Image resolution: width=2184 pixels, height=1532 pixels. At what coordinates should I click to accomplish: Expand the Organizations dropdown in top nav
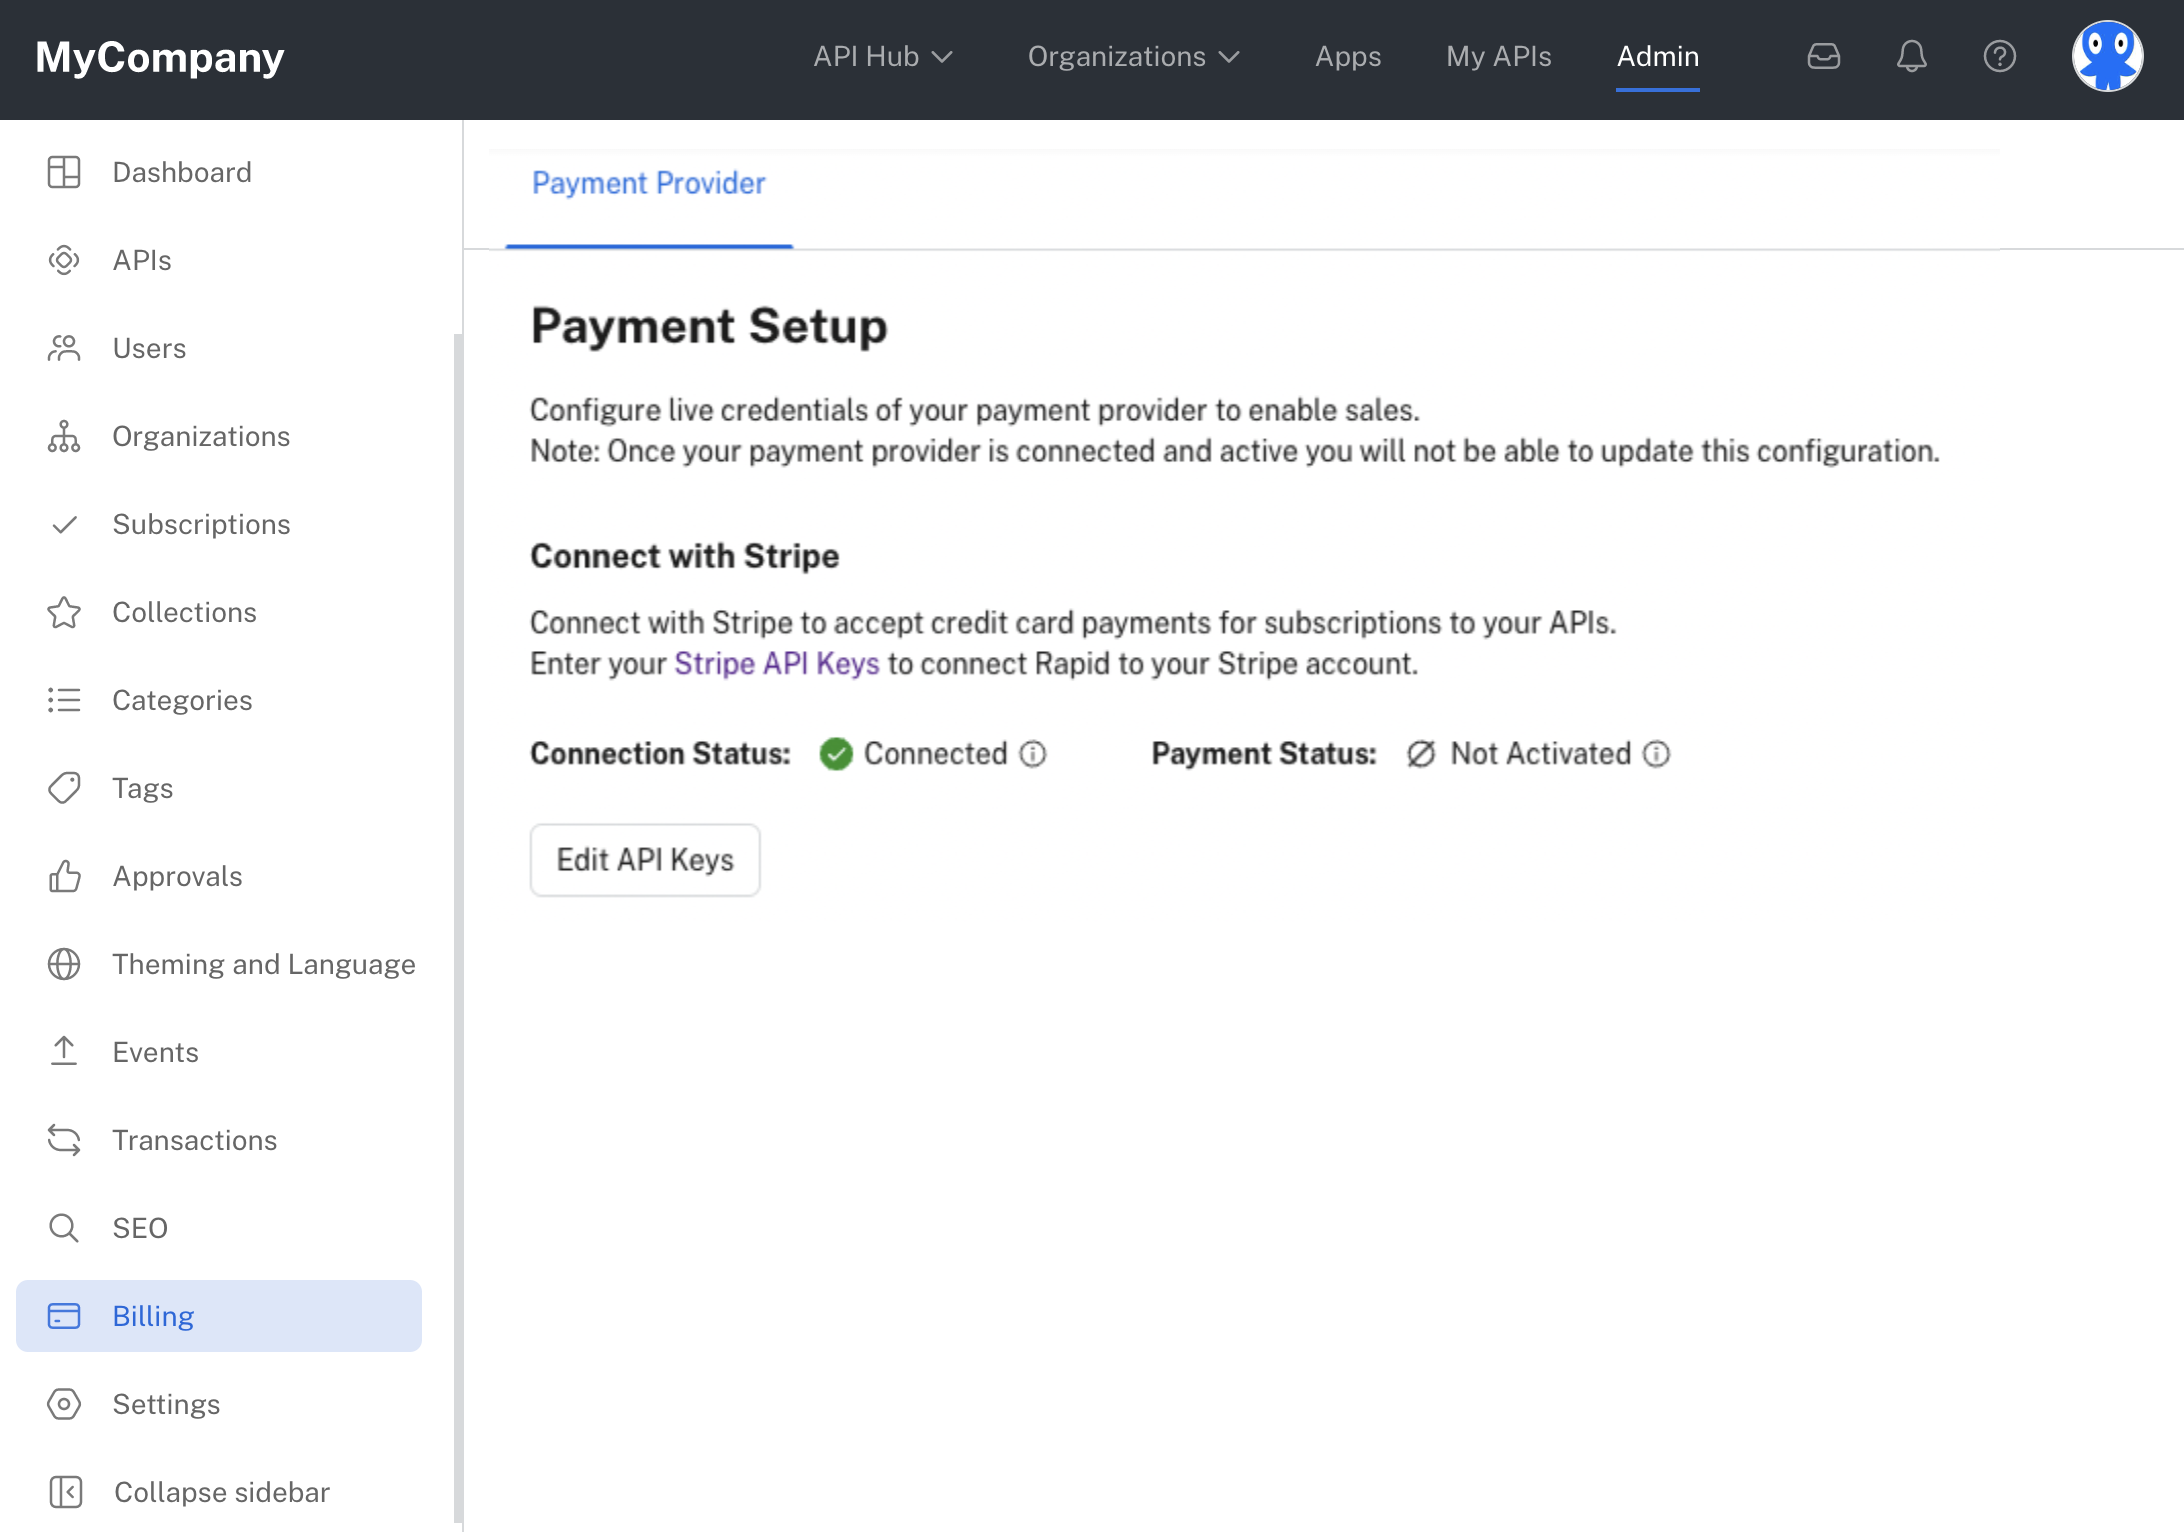click(x=1133, y=56)
